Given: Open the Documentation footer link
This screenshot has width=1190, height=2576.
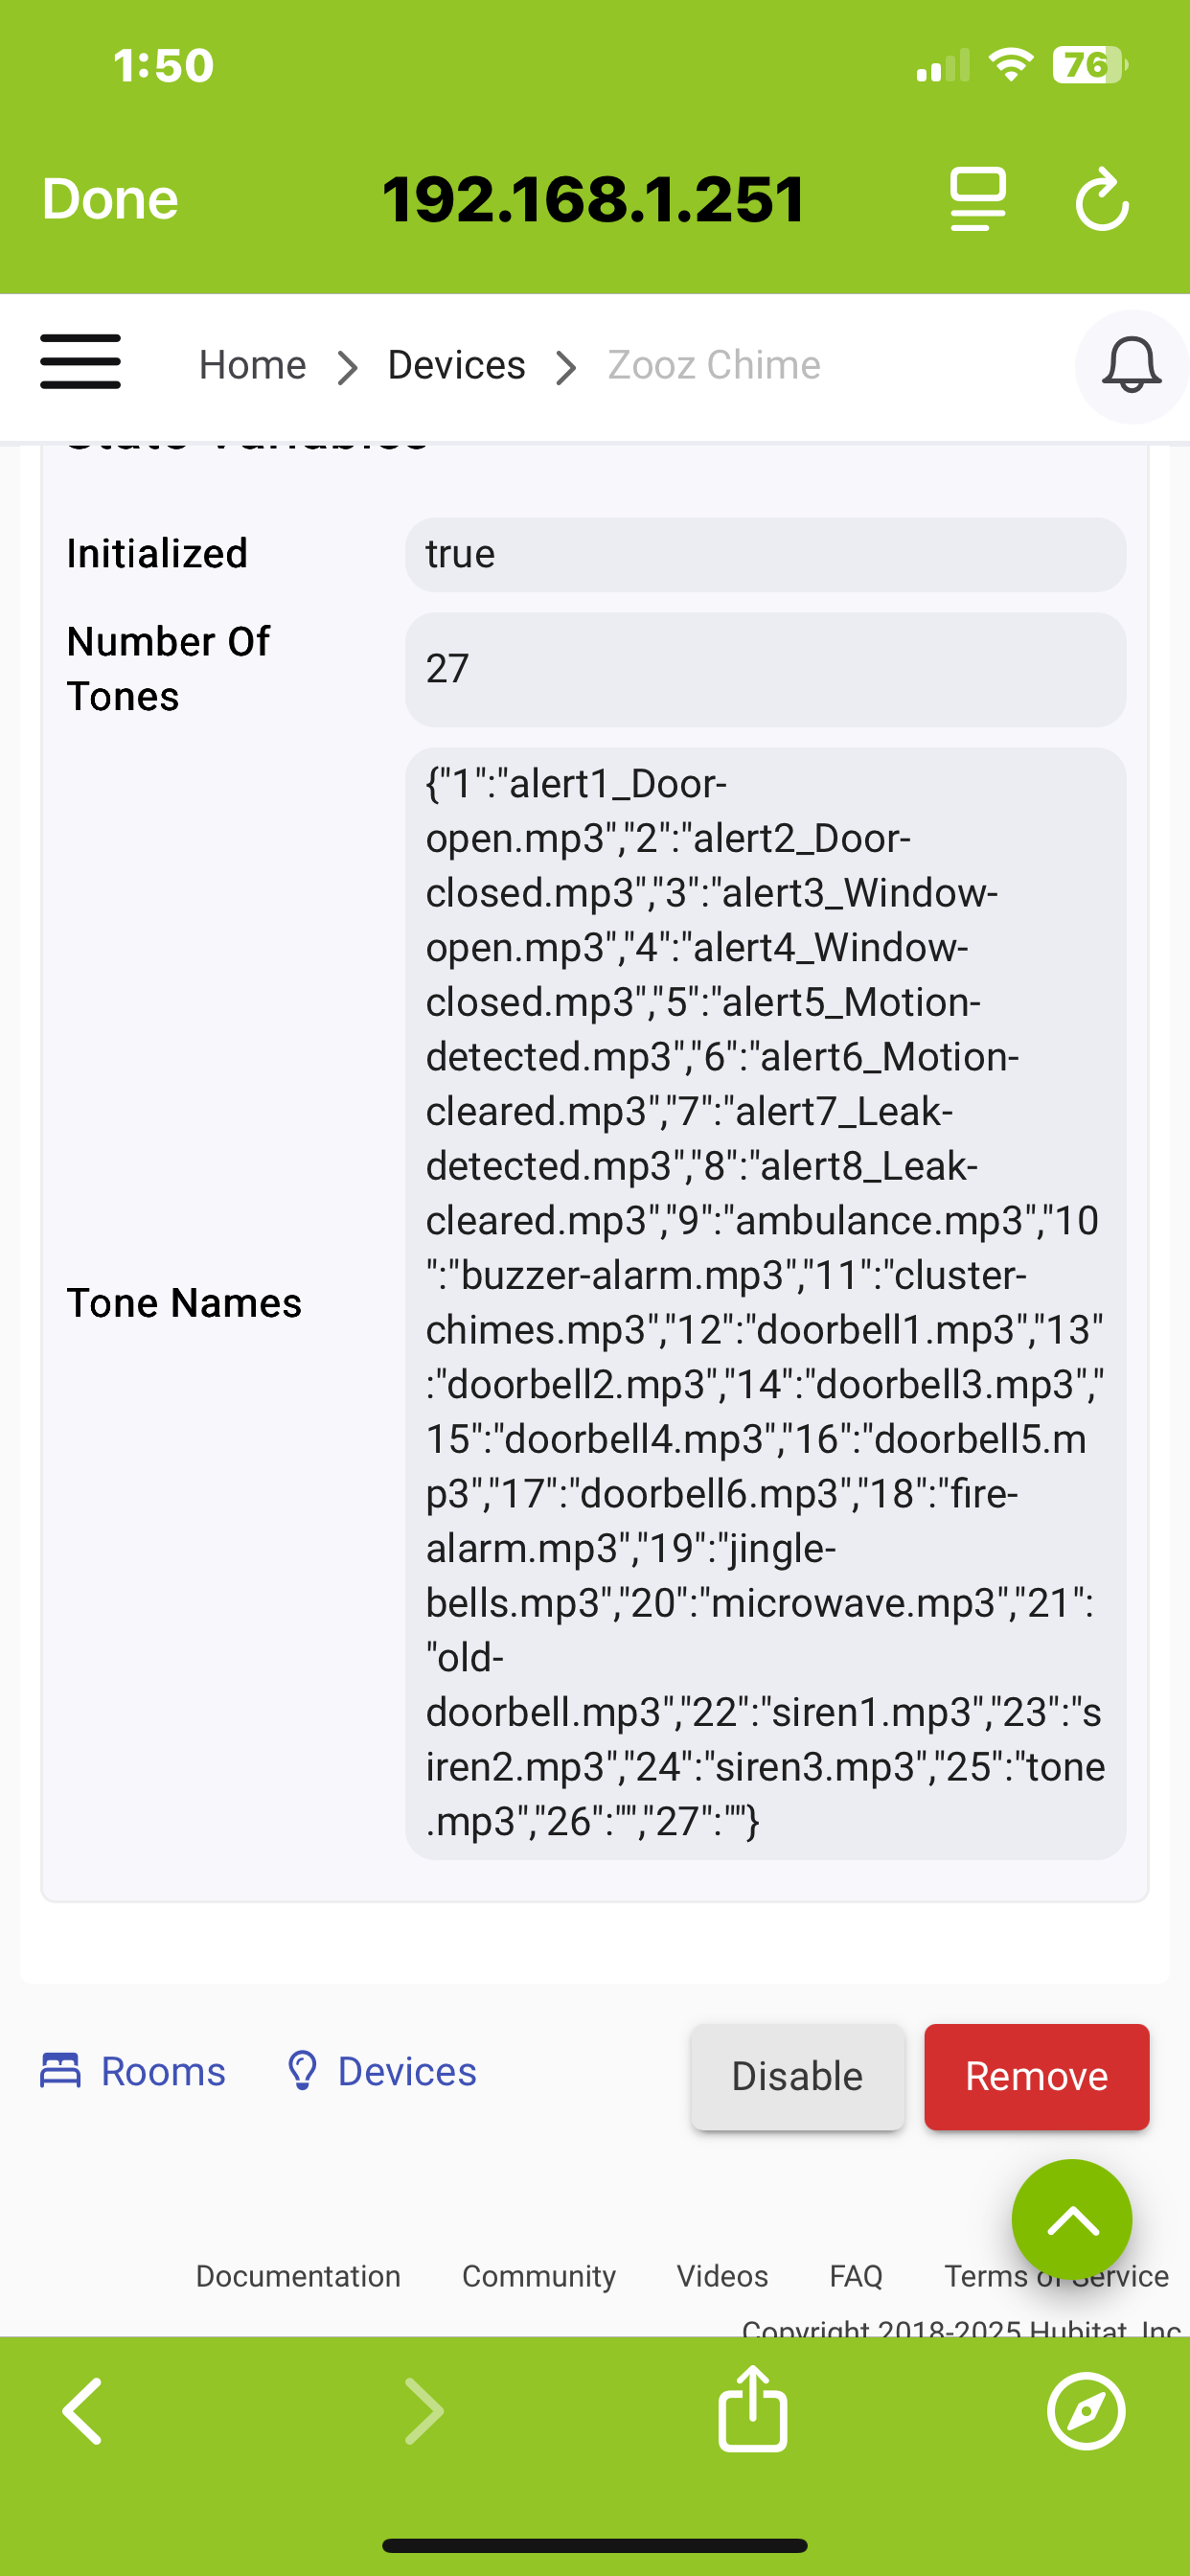Looking at the screenshot, I should point(298,2276).
